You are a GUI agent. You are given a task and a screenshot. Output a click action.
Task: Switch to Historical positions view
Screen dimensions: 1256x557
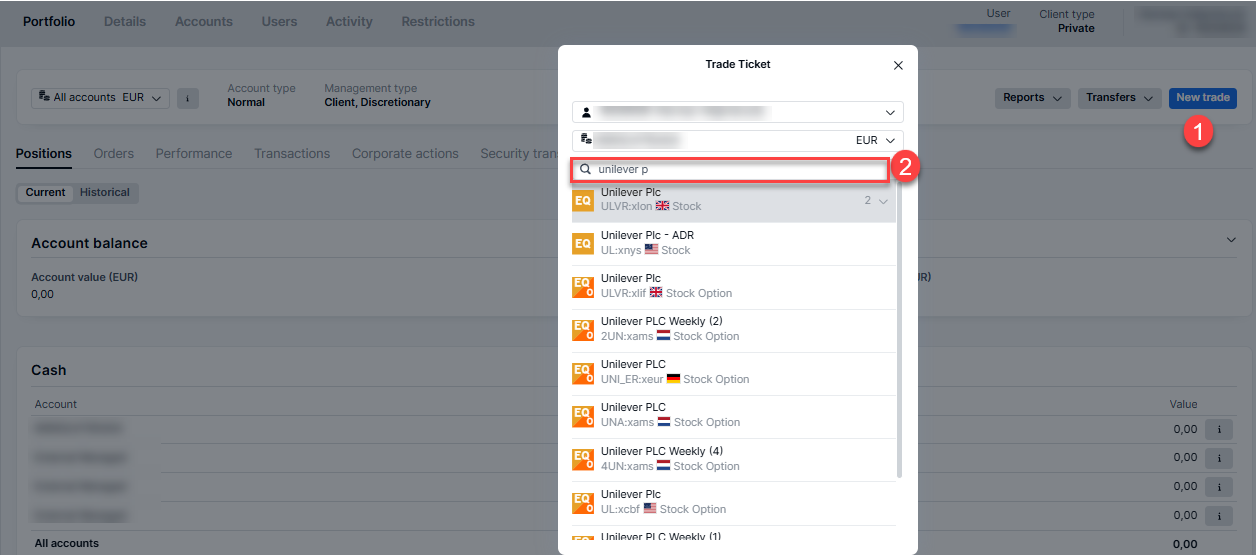tap(105, 193)
